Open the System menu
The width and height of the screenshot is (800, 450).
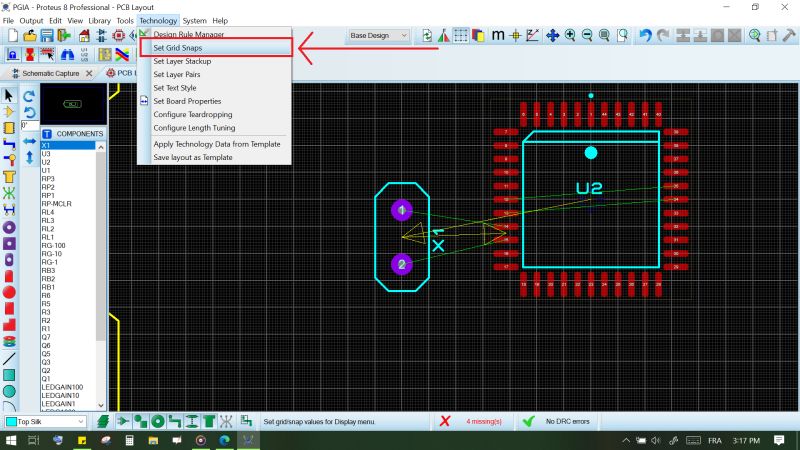coord(194,21)
